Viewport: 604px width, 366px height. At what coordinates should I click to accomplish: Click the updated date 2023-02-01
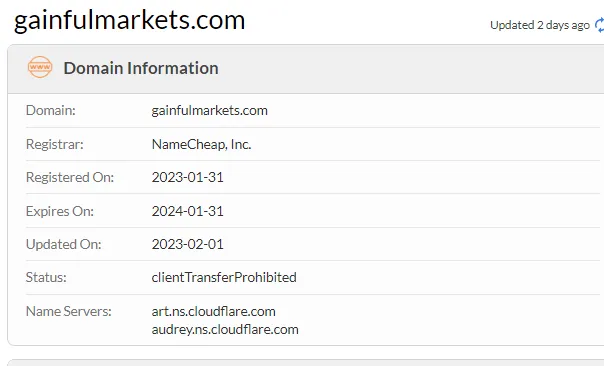188,244
